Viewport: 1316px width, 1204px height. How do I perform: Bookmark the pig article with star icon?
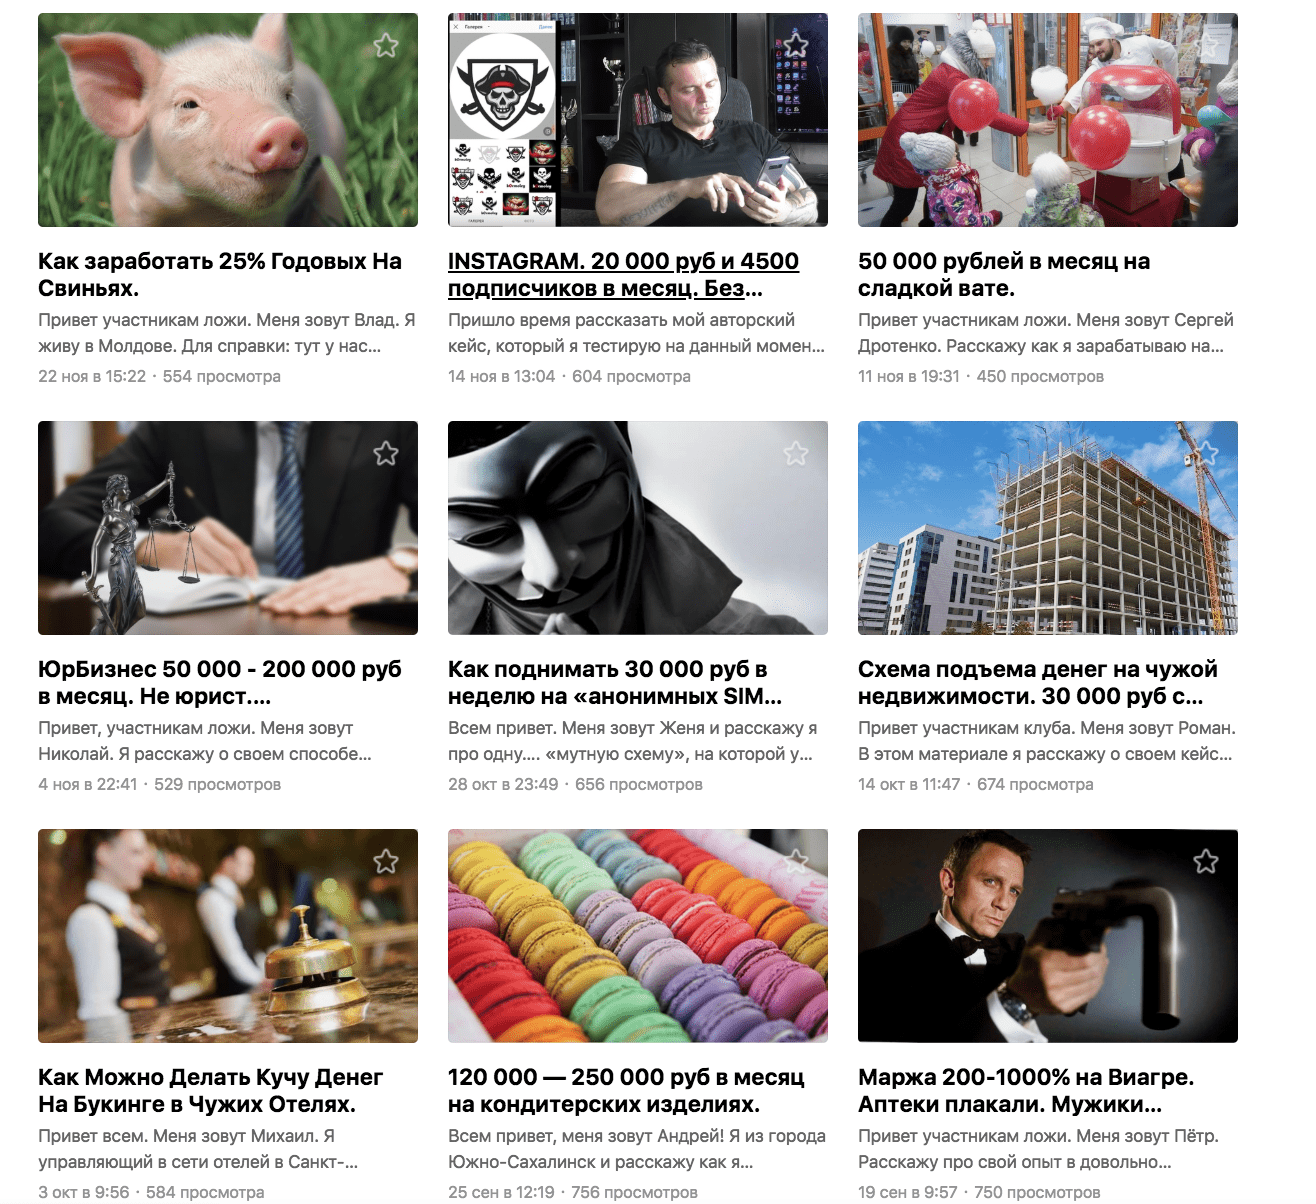[x=386, y=46]
